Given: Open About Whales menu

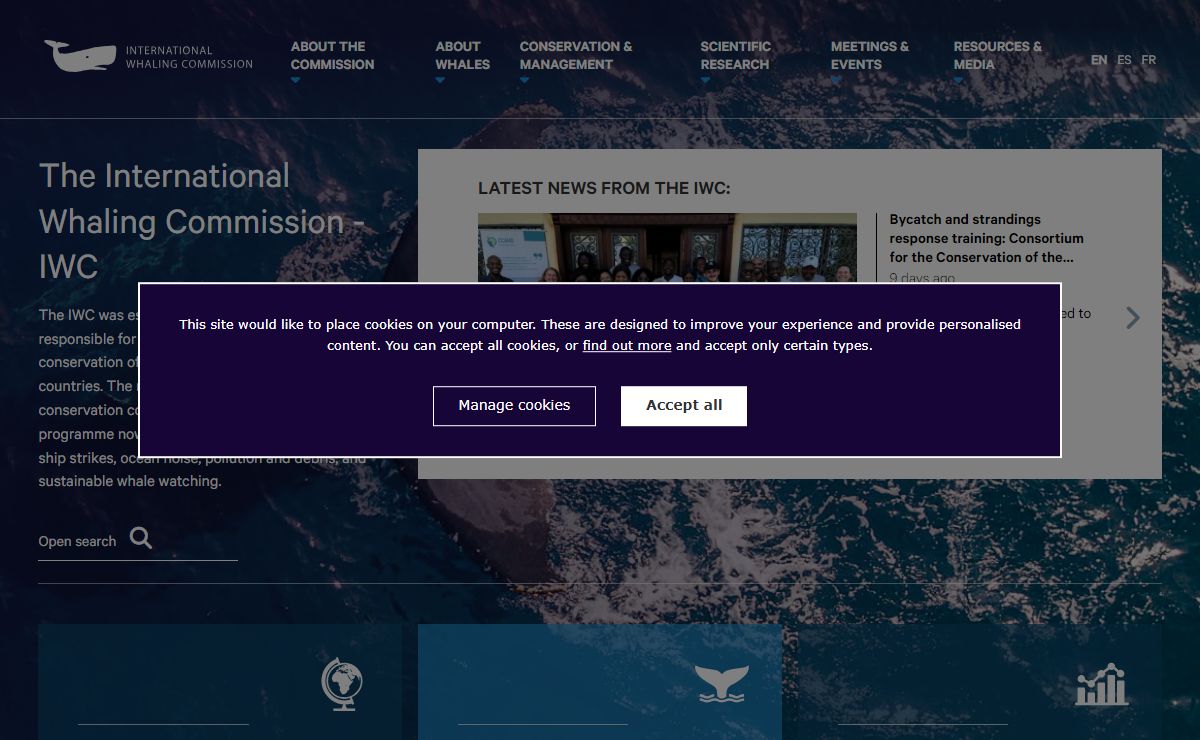Looking at the screenshot, I should click(462, 55).
